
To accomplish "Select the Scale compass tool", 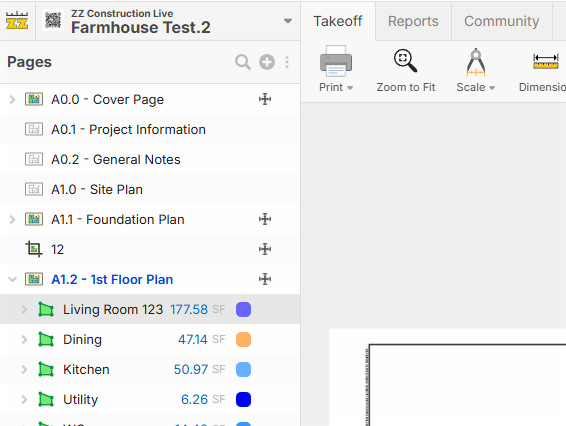I will click(475, 62).
